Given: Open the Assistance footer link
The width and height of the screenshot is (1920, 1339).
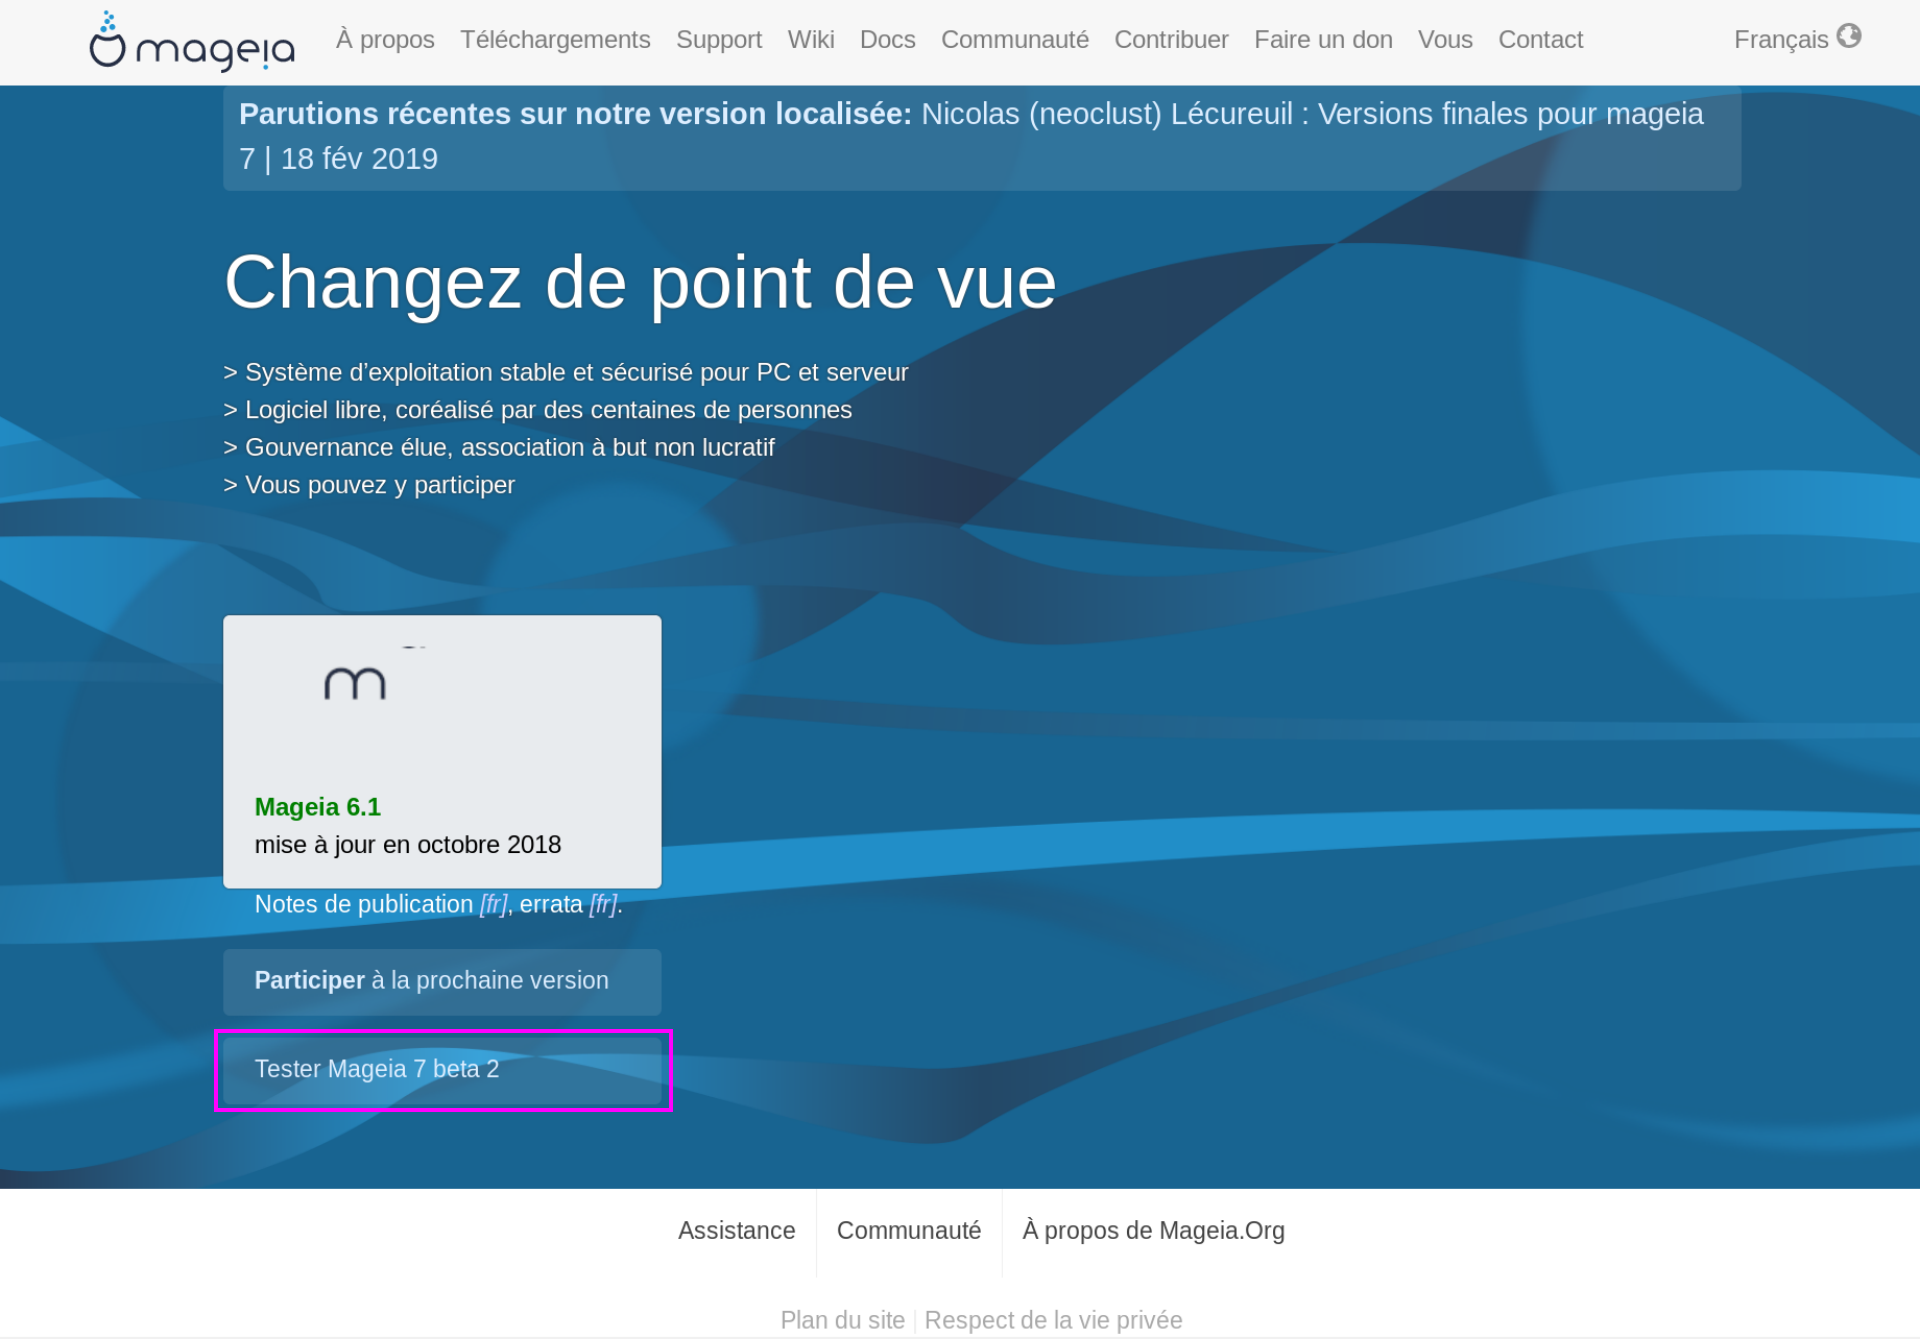Looking at the screenshot, I should click(x=737, y=1231).
